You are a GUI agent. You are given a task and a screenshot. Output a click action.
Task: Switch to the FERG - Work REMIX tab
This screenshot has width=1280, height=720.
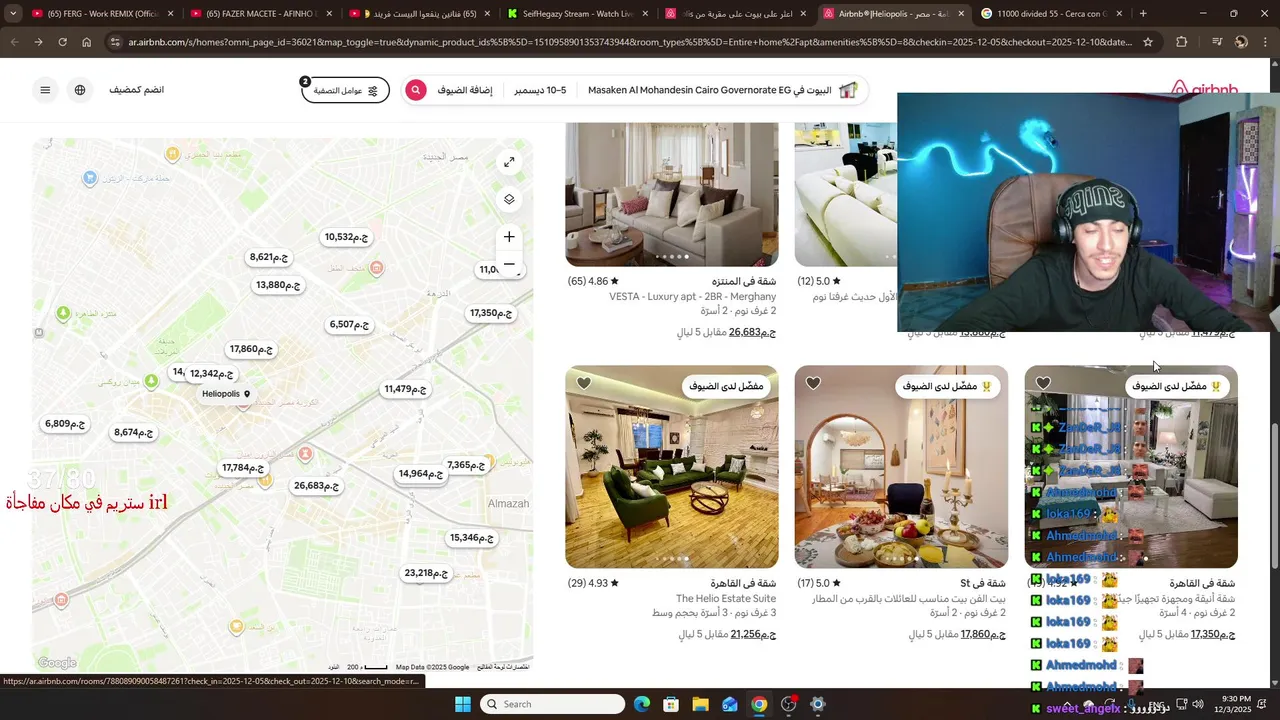tap(103, 14)
